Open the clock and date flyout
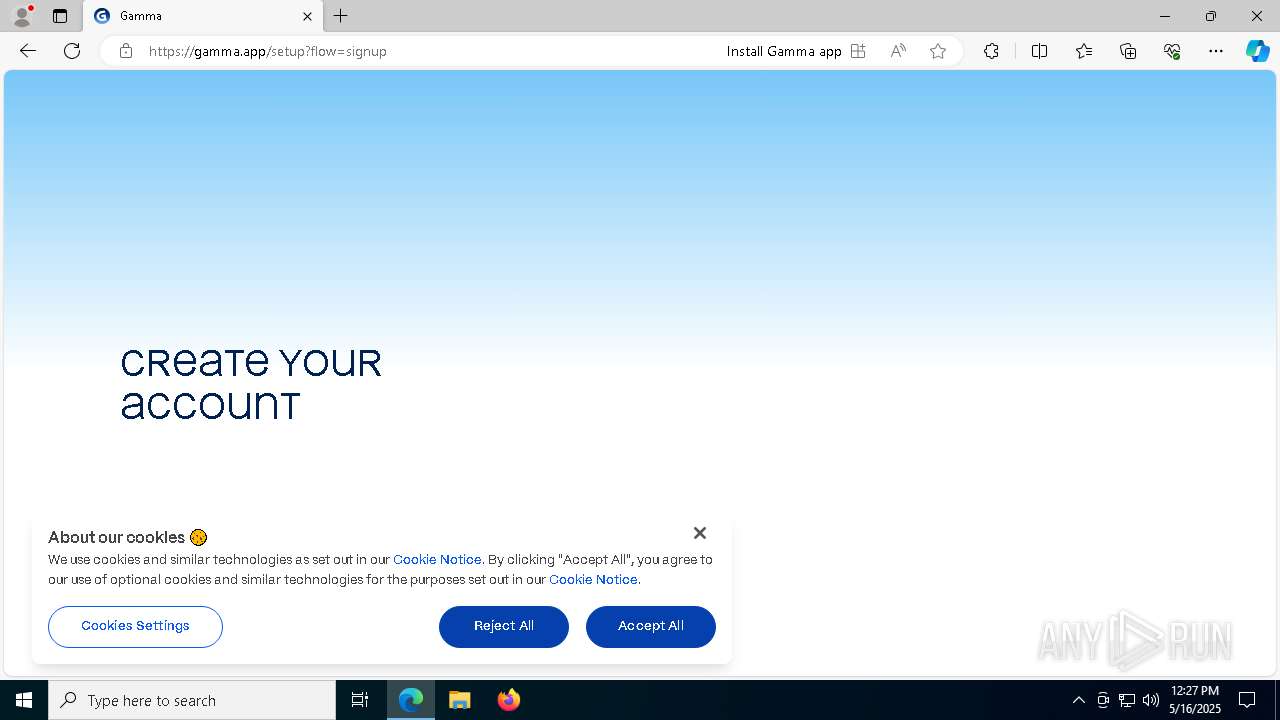Image resolution: width=1280 pixels, height=720 pixels. pos(1195,700)
